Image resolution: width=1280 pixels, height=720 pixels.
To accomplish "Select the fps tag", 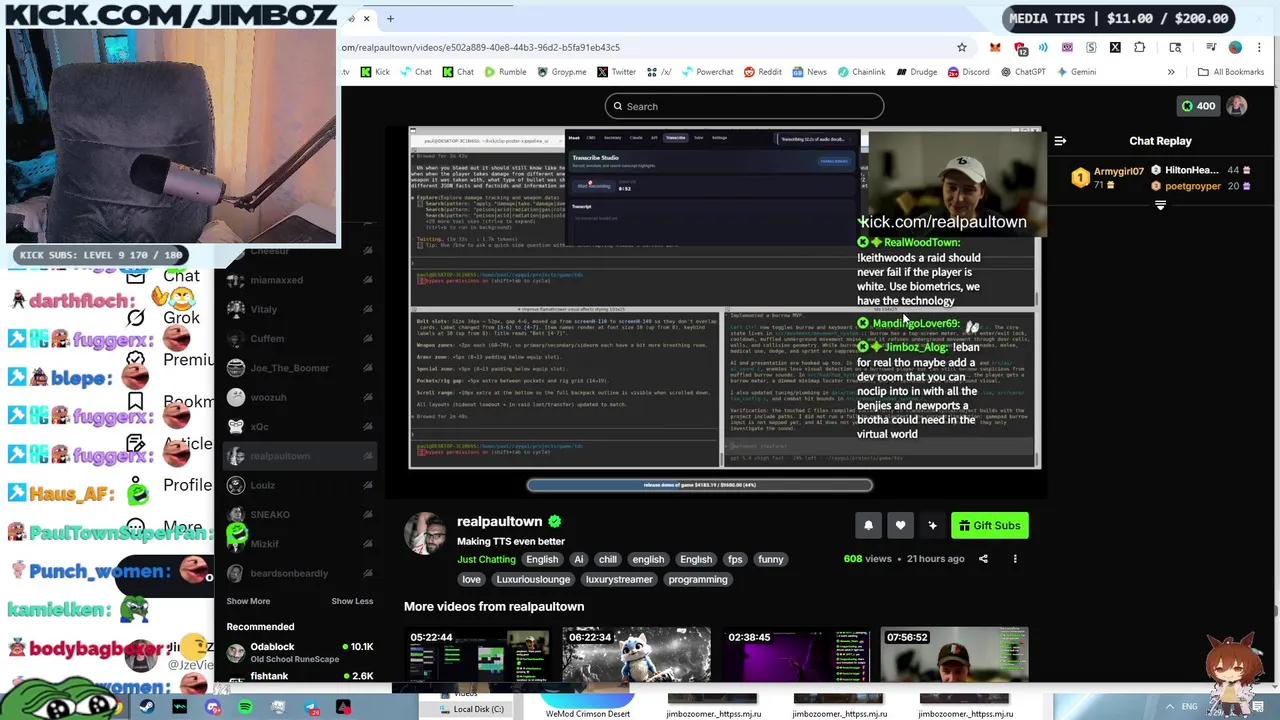I will [735, 559].
